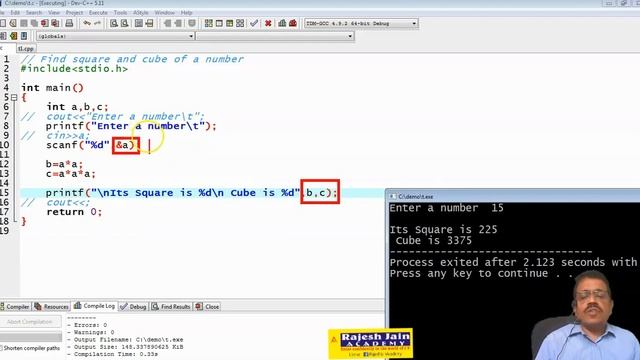The height and width of the screenshot is (360, 640).
Task: Click the 'return 0;' code line
Action: [74, 212]
